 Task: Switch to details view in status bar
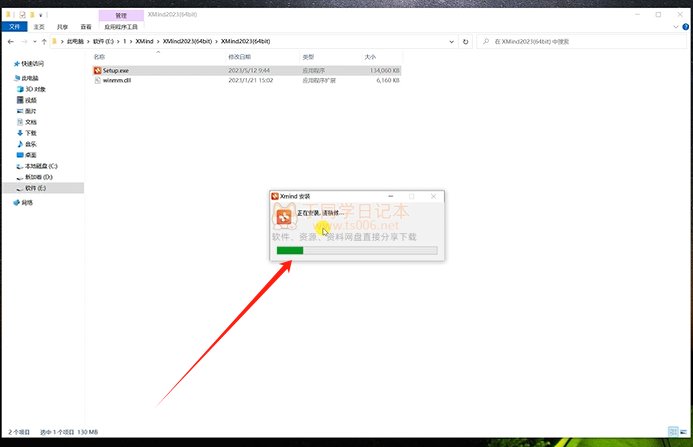click(x=673, y=432)
